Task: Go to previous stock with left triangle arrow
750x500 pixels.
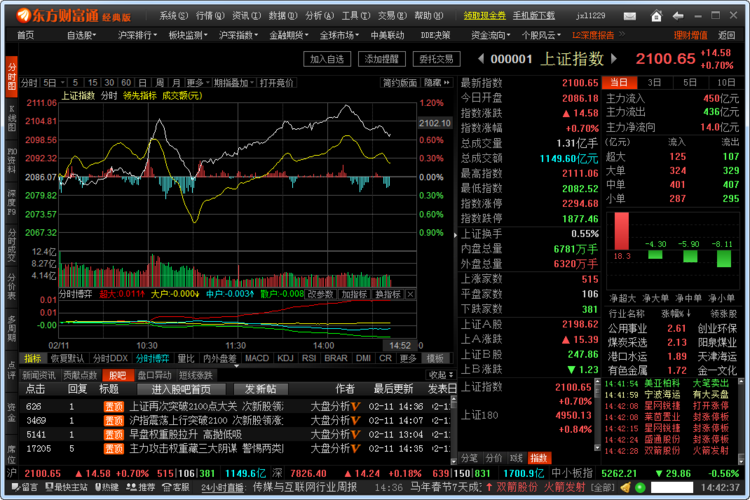Action: [481, 59]
